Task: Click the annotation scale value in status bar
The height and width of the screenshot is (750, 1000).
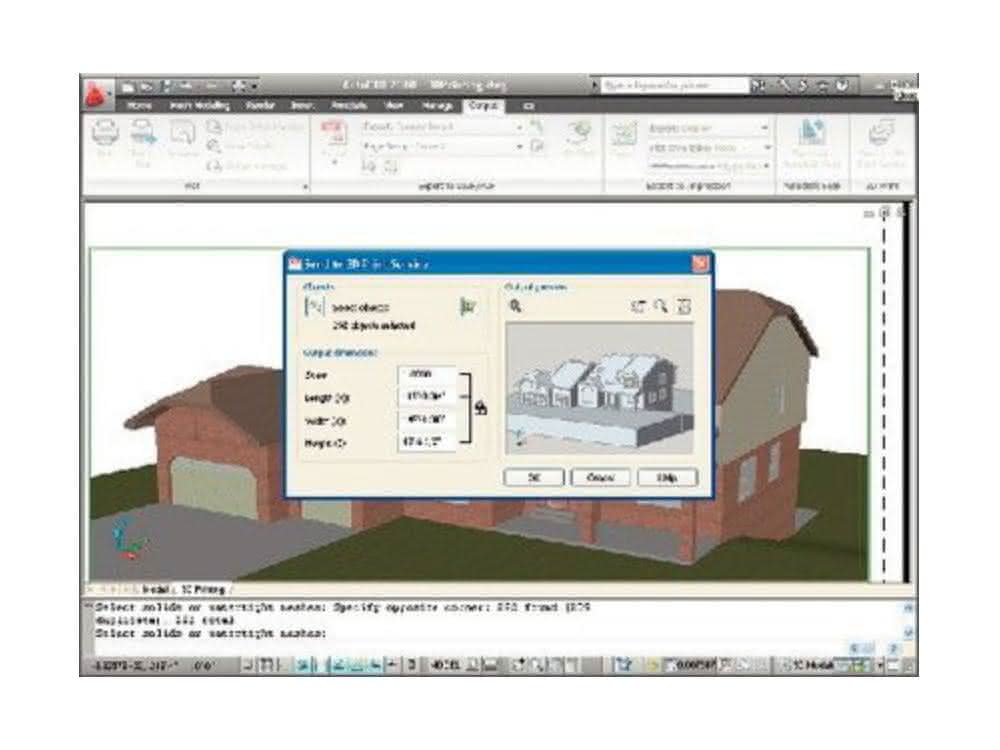Action: pos(696,666)
